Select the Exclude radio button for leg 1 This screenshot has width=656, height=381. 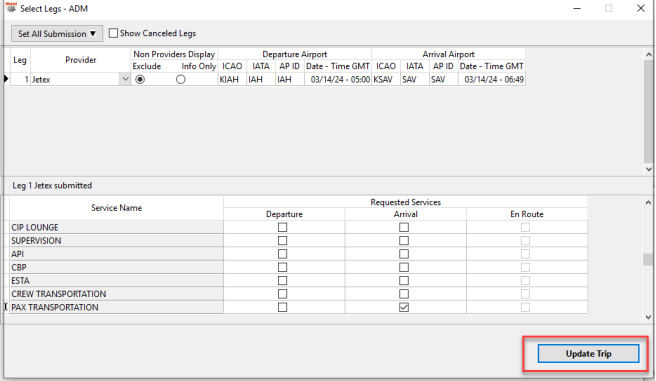tap(140, 79)
